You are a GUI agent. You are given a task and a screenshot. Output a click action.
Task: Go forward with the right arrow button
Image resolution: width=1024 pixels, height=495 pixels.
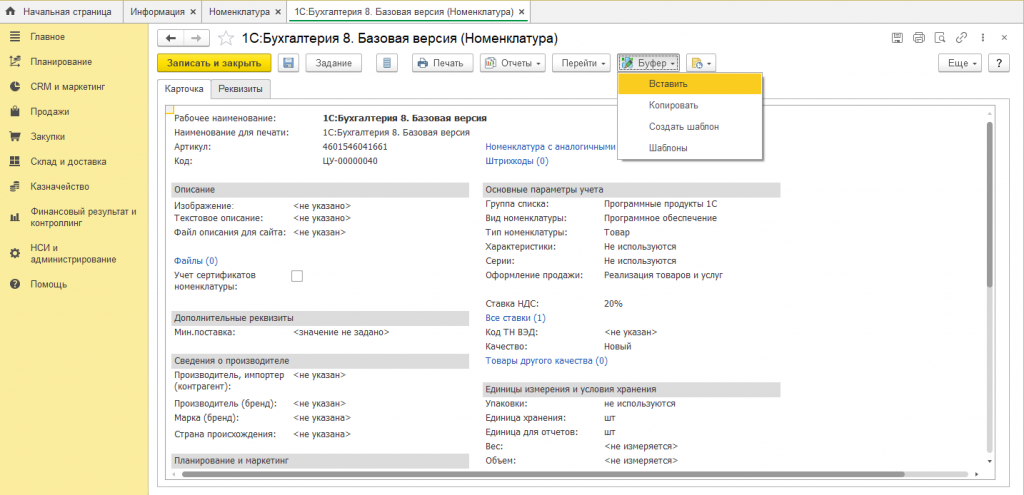[x=197, y=39]
